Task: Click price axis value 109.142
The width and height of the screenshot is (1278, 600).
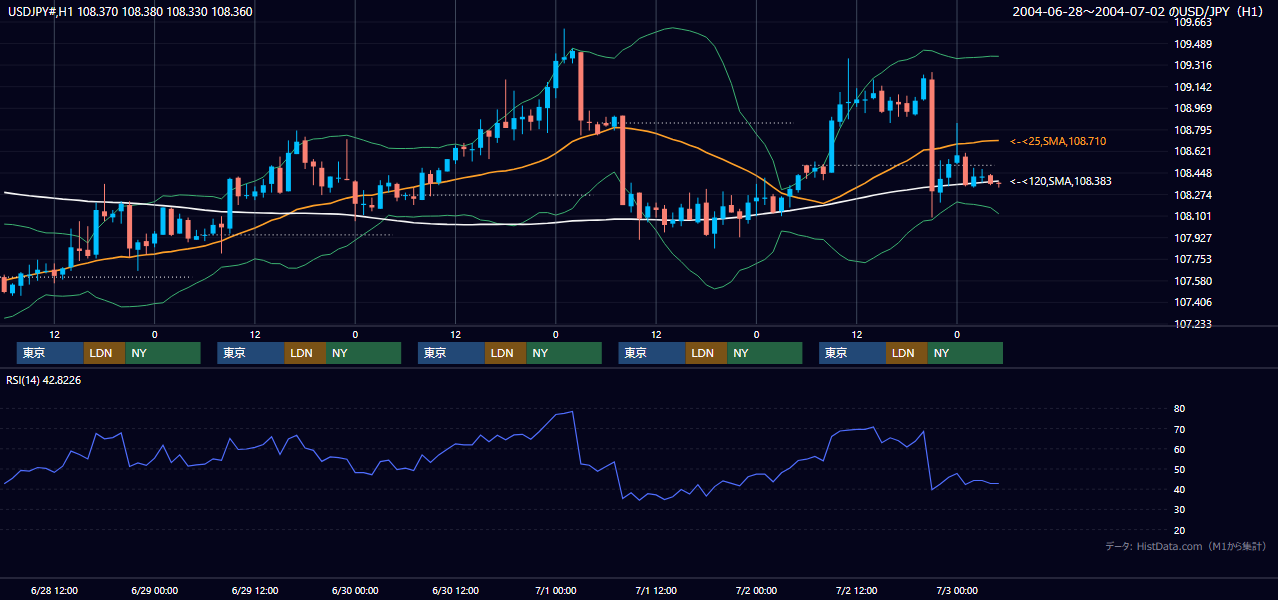Action: pos(1194,87)
